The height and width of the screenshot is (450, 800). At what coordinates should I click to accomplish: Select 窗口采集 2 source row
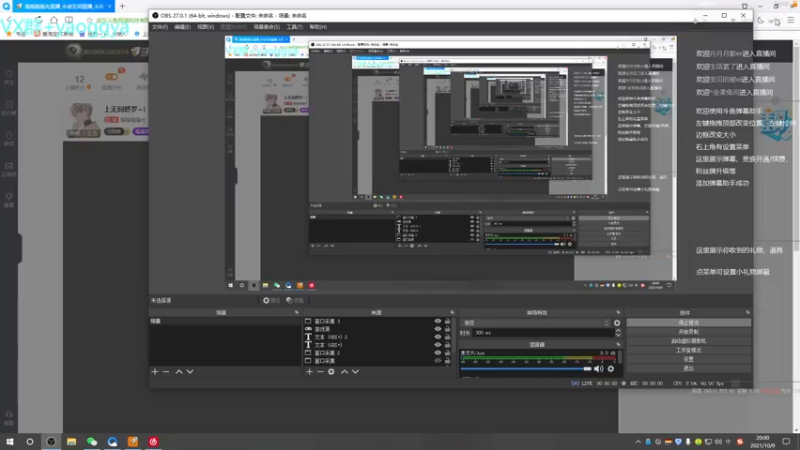pyautogui.click(x=378, y=353)
